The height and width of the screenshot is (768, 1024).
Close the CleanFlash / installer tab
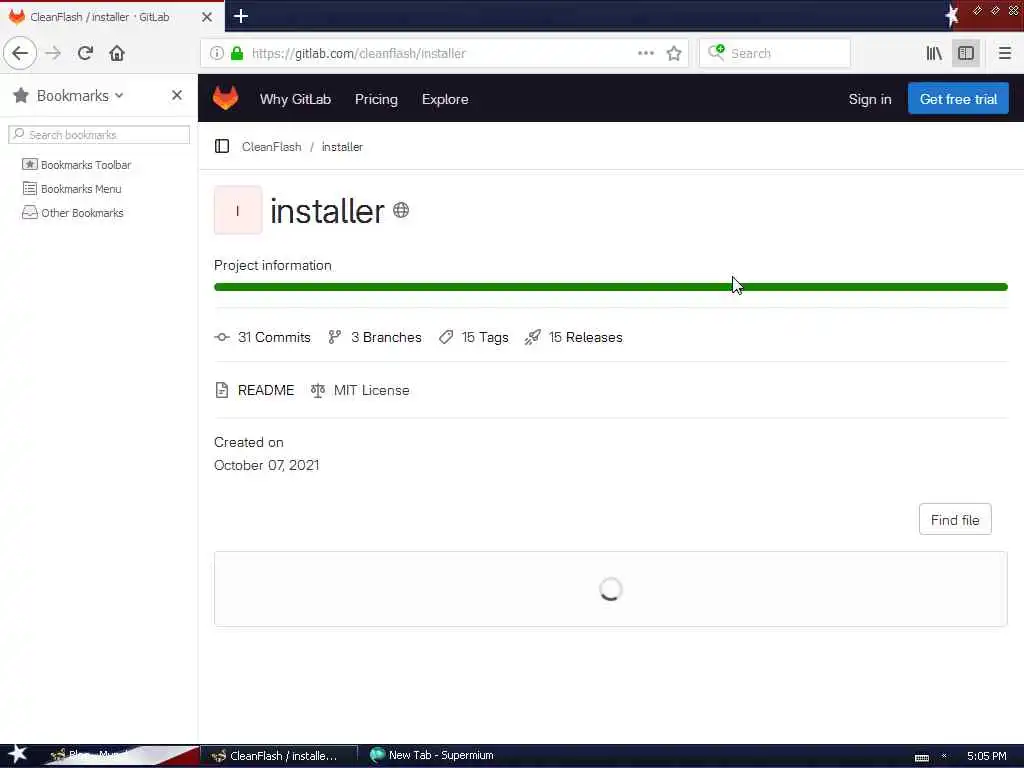pos(207,17)
